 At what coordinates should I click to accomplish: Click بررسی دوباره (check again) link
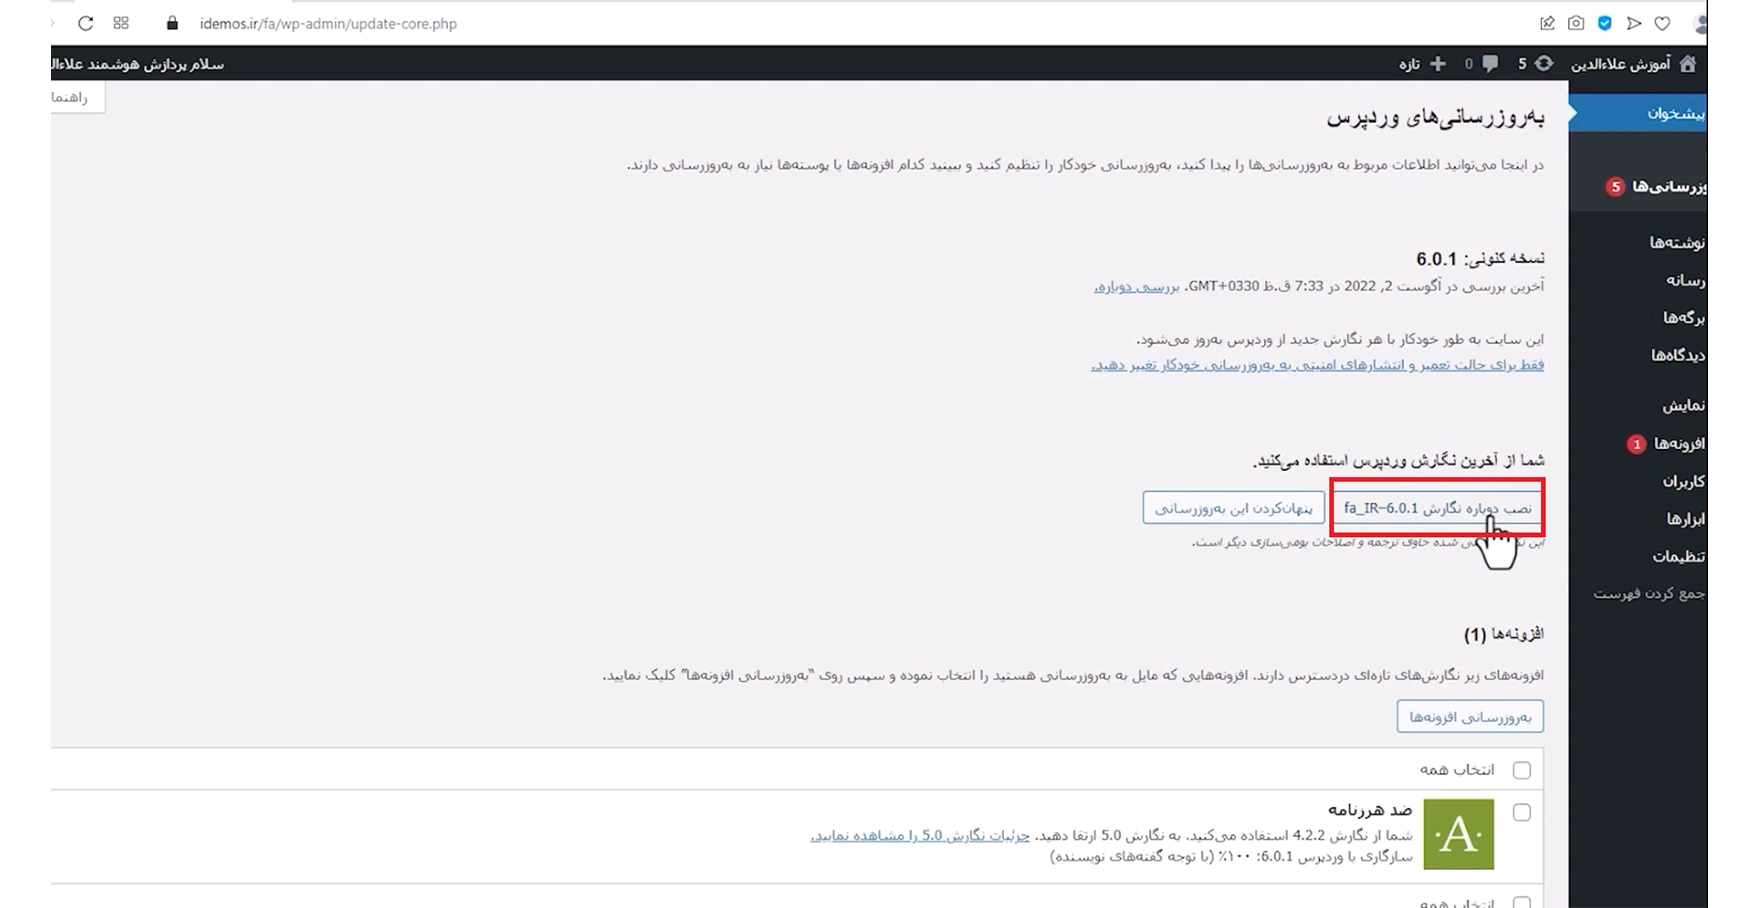click(1136, 286)
